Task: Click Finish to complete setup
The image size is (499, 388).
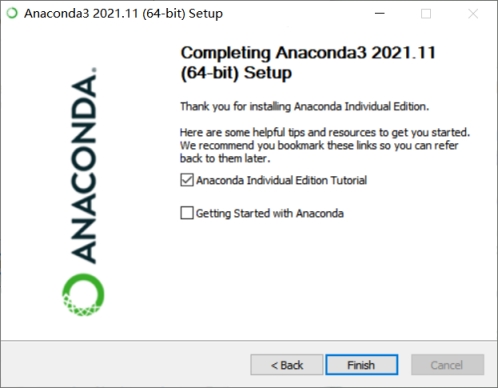Action: [x=362, y=365]
